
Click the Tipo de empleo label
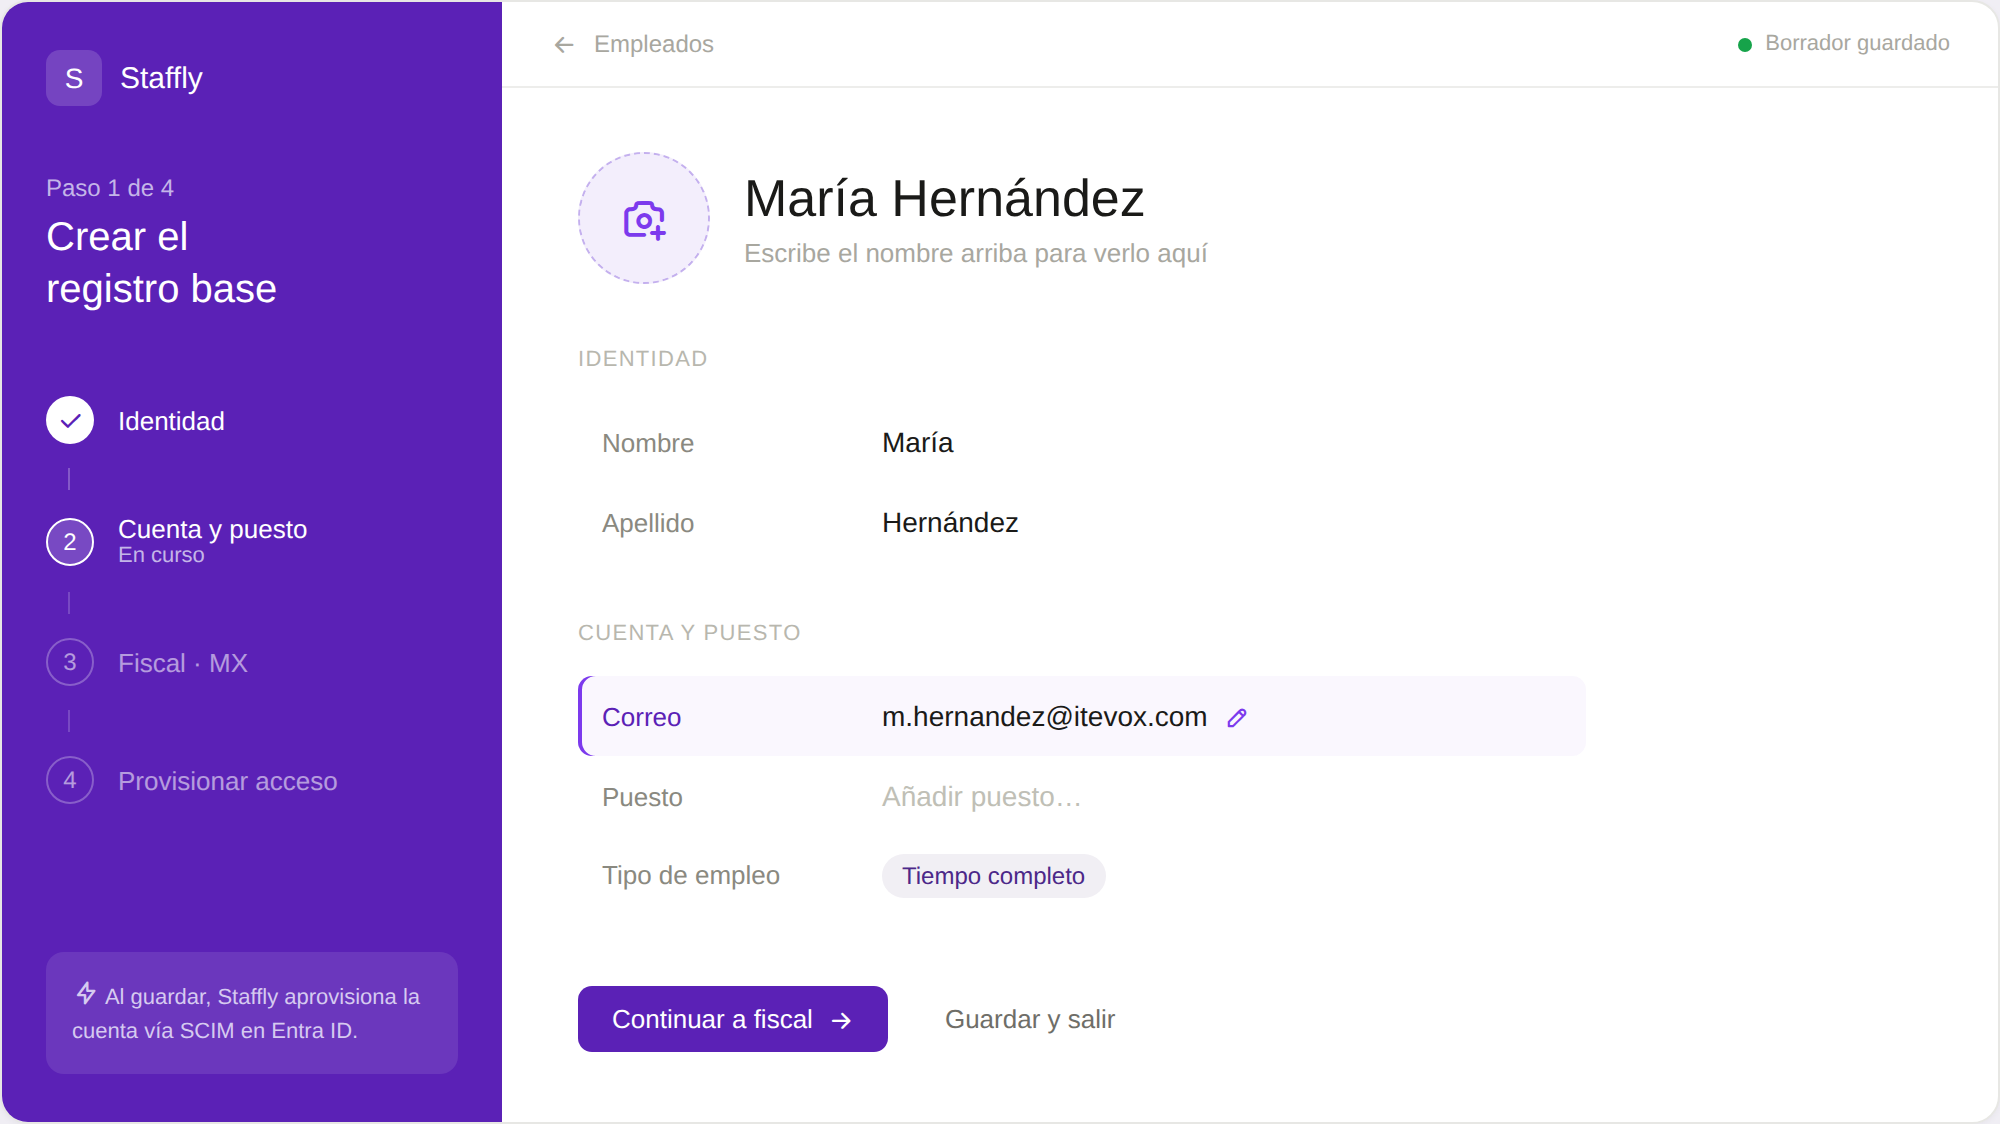pyautogui.click(x=691, y=876)
